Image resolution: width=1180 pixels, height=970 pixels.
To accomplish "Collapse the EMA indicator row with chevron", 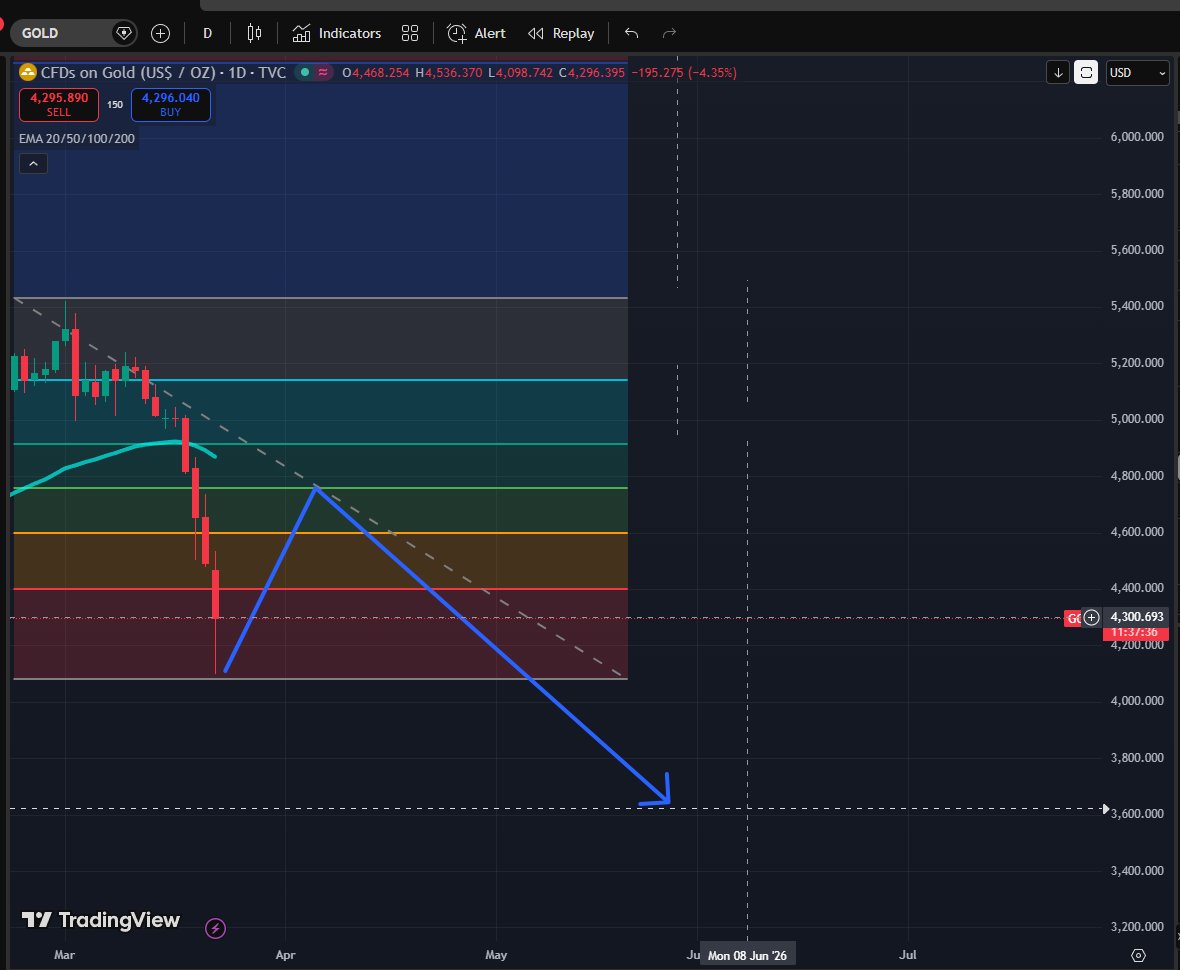I will [33, 163].
